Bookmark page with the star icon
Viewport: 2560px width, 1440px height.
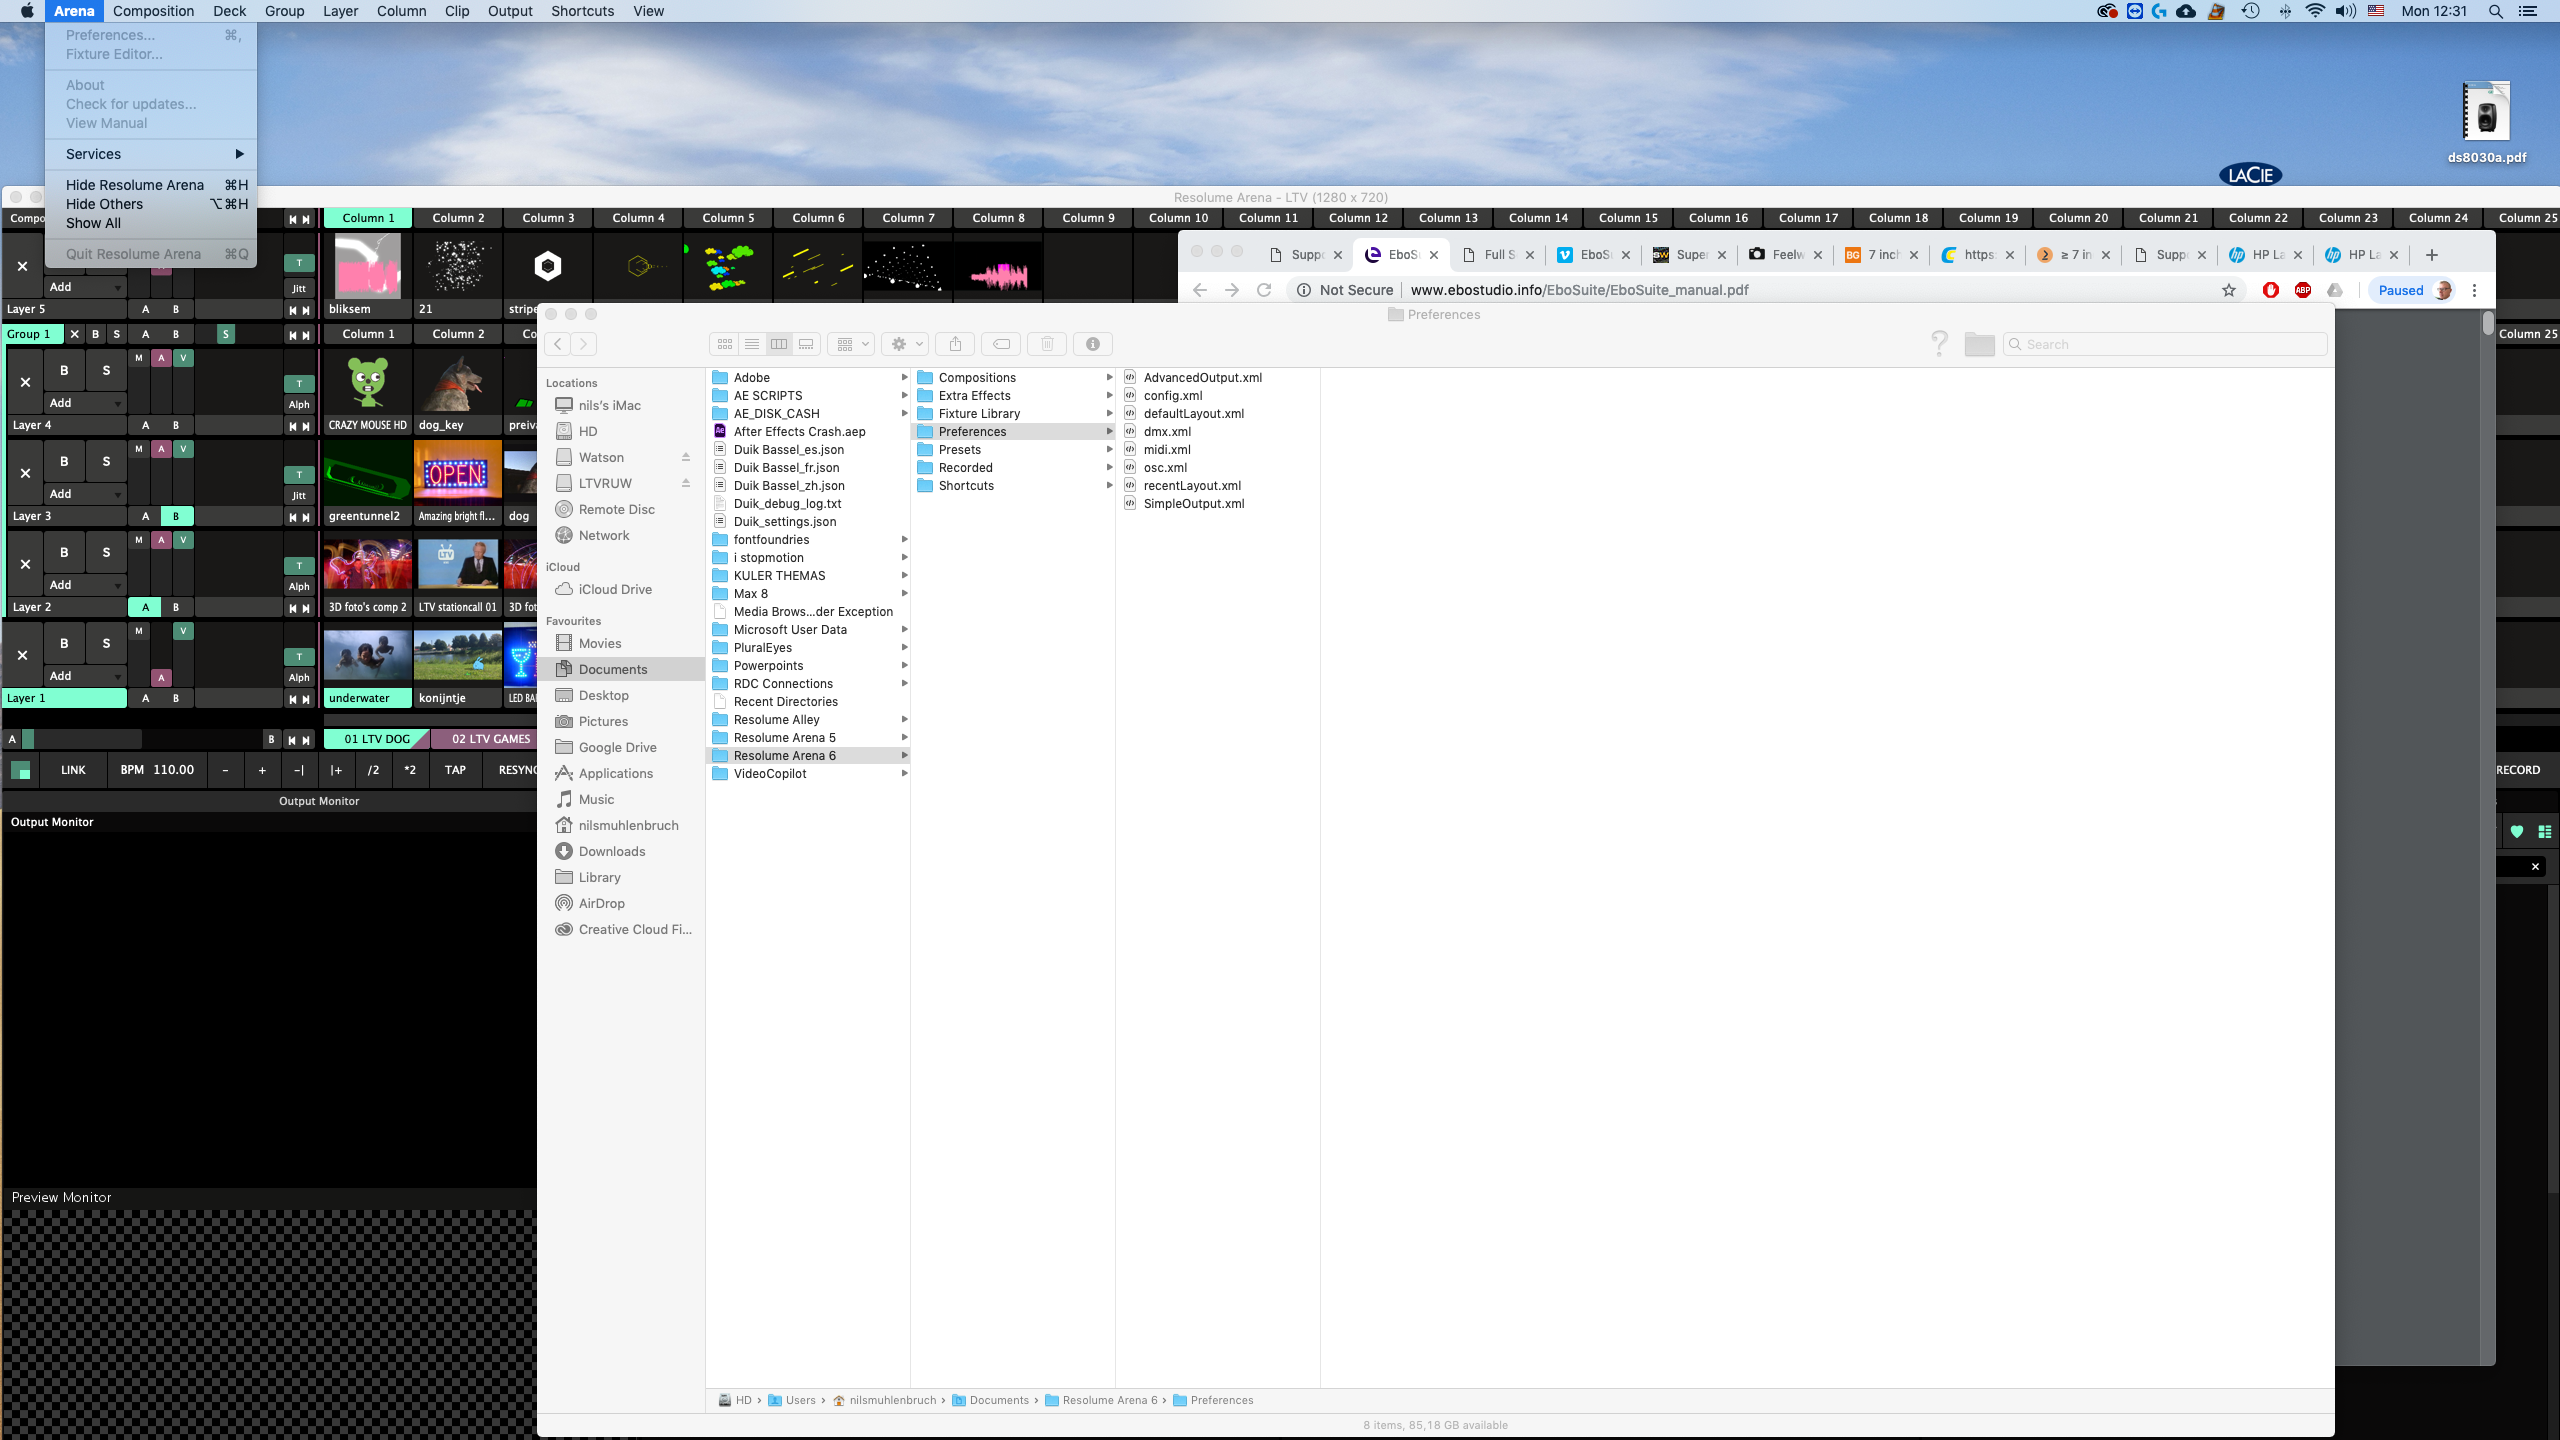tap(2229, 290)
